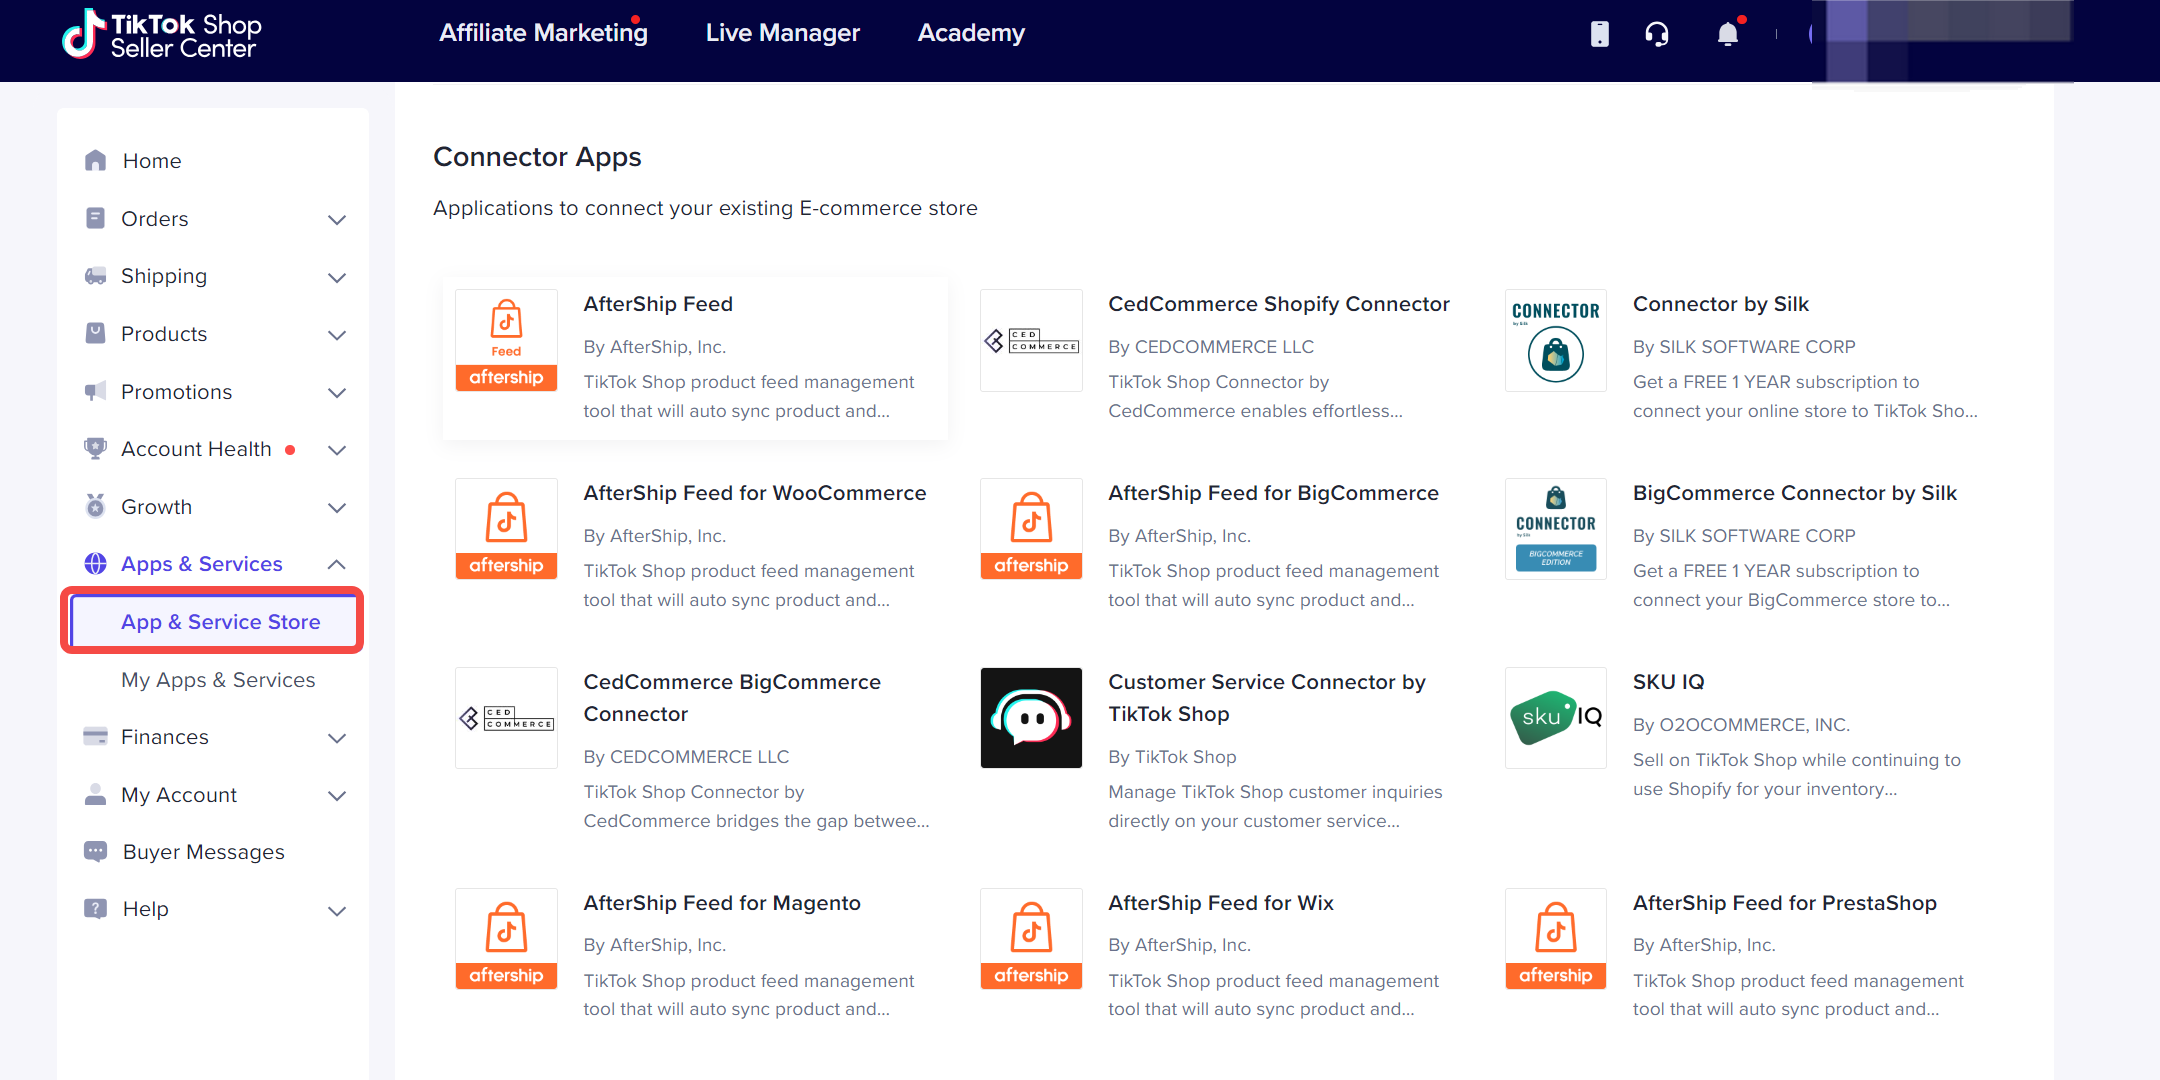Open AfterShip Feed for WooCommerce title

(755, 493)
